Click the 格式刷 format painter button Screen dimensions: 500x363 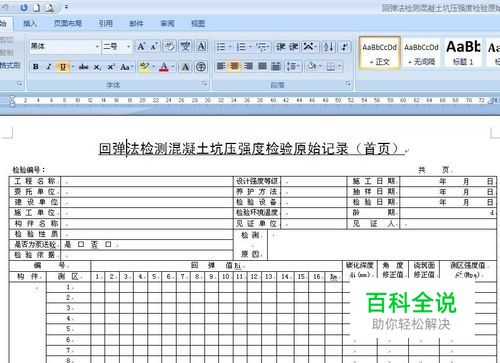tap(10, 65)
